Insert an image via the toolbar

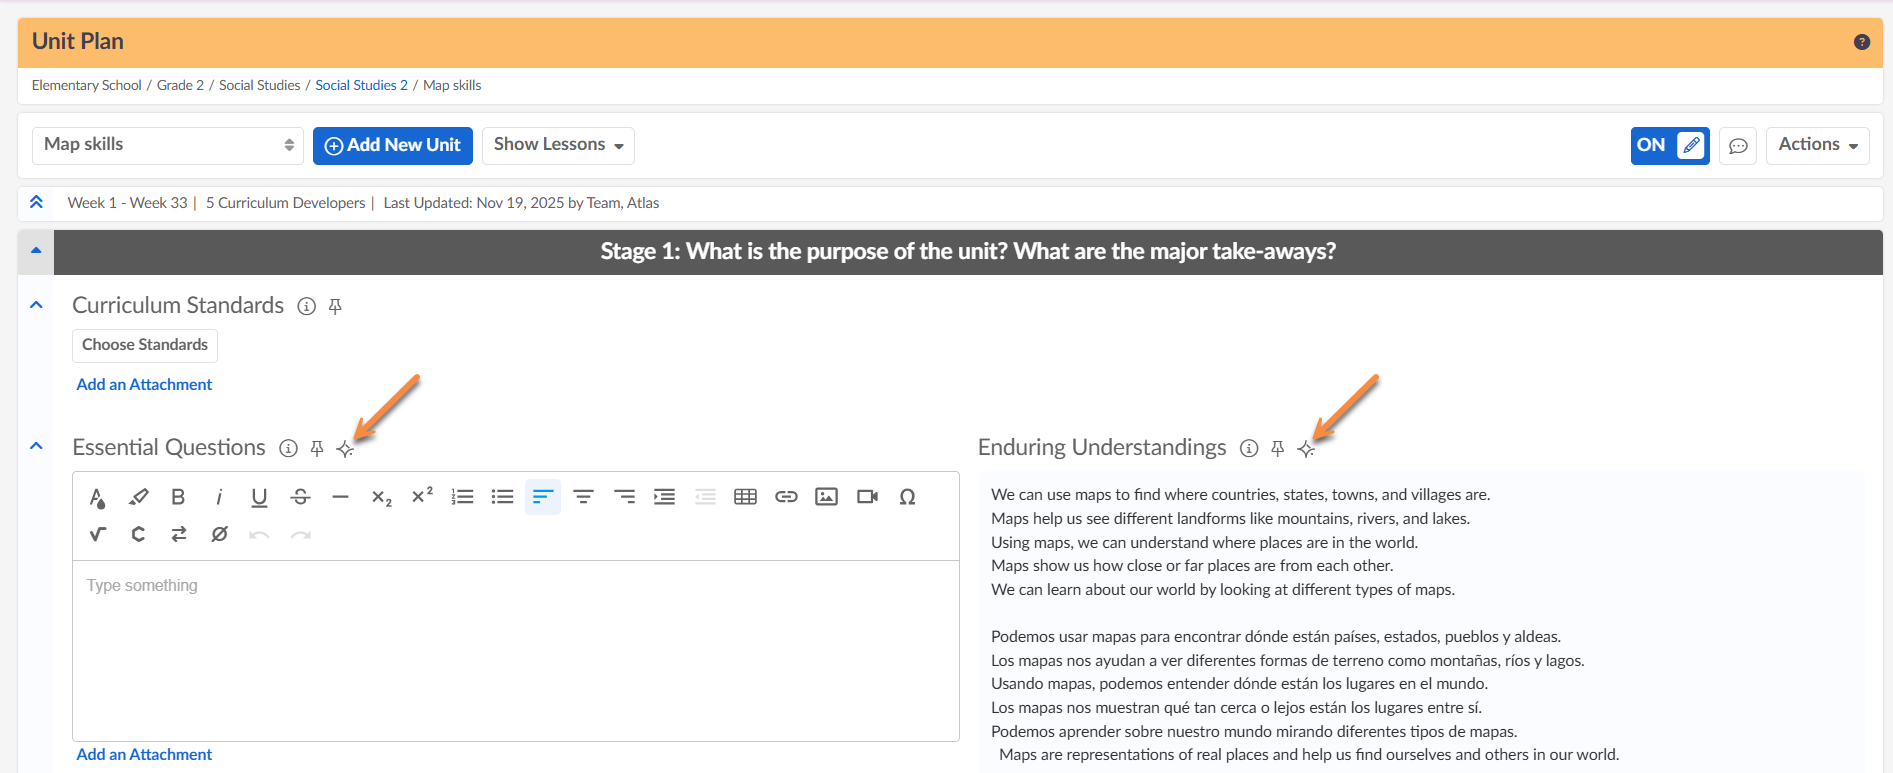pos(826,497)
